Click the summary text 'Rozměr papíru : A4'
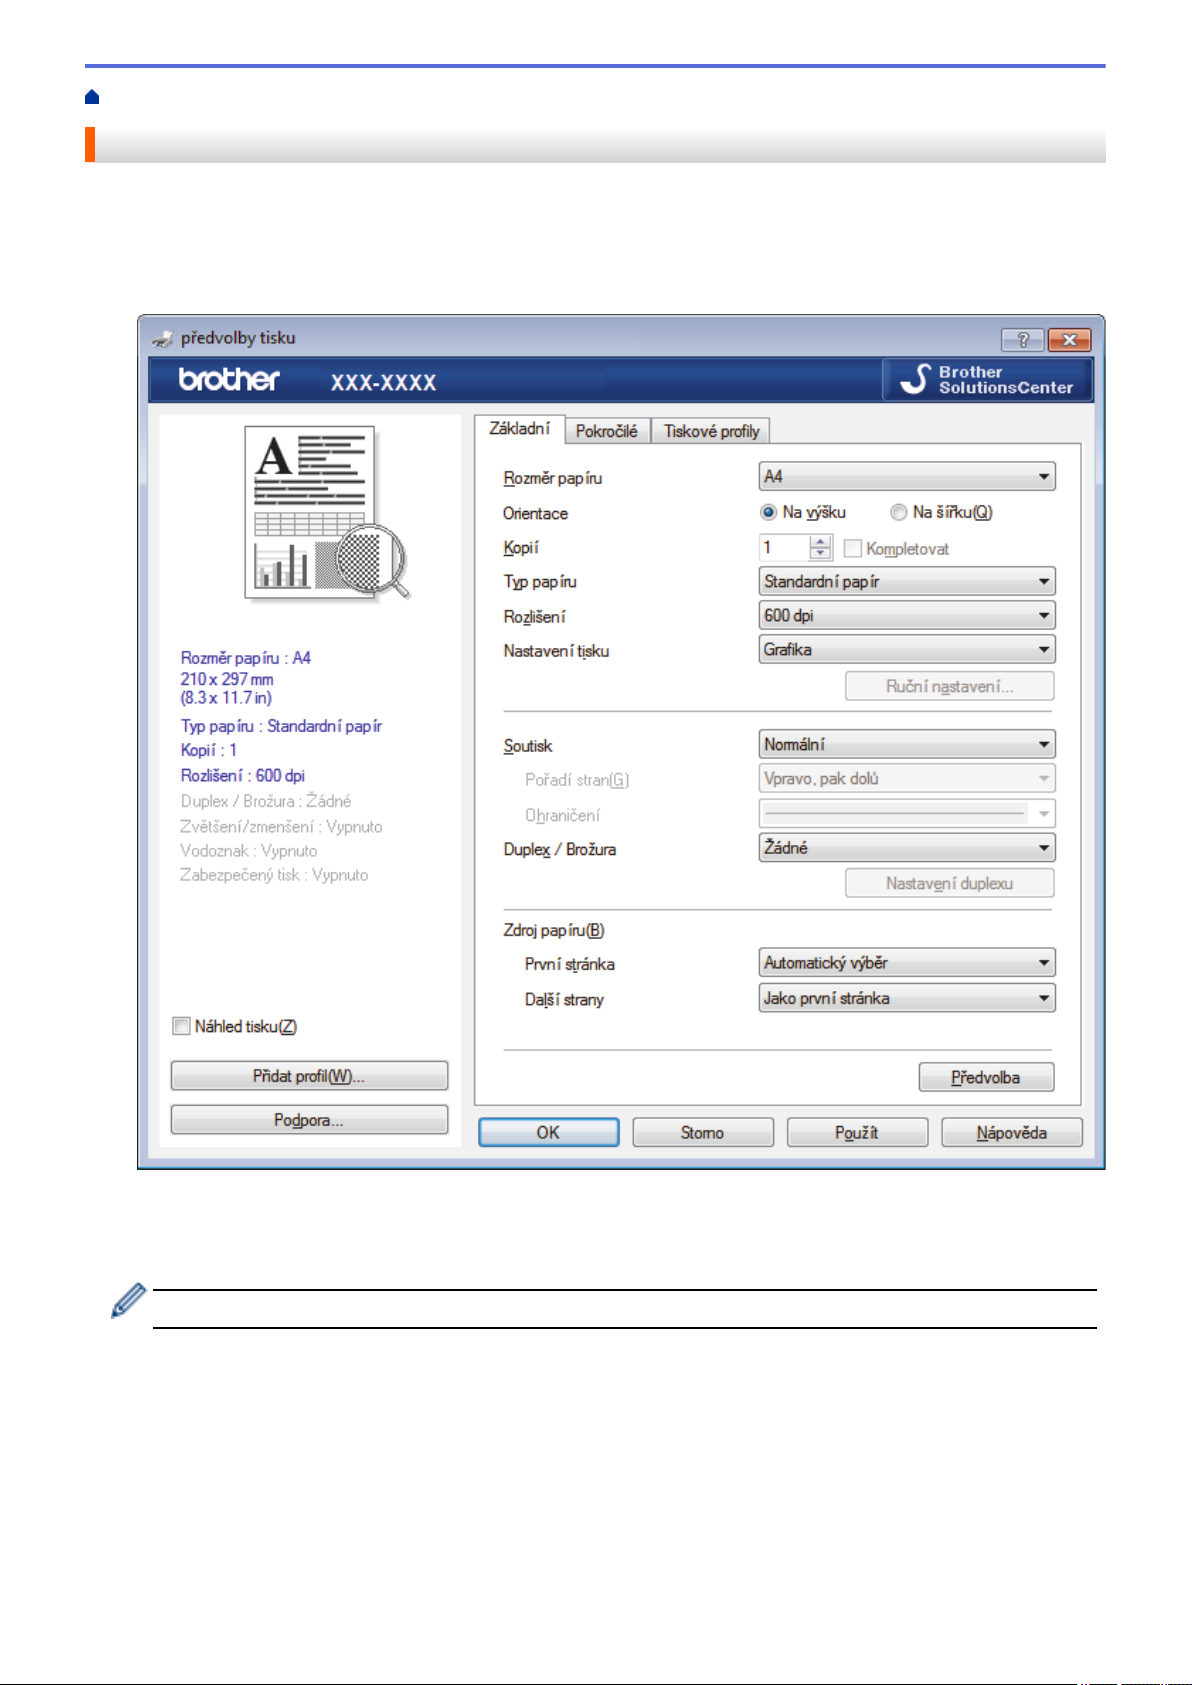1192x1685 pixels. [246, 658]
